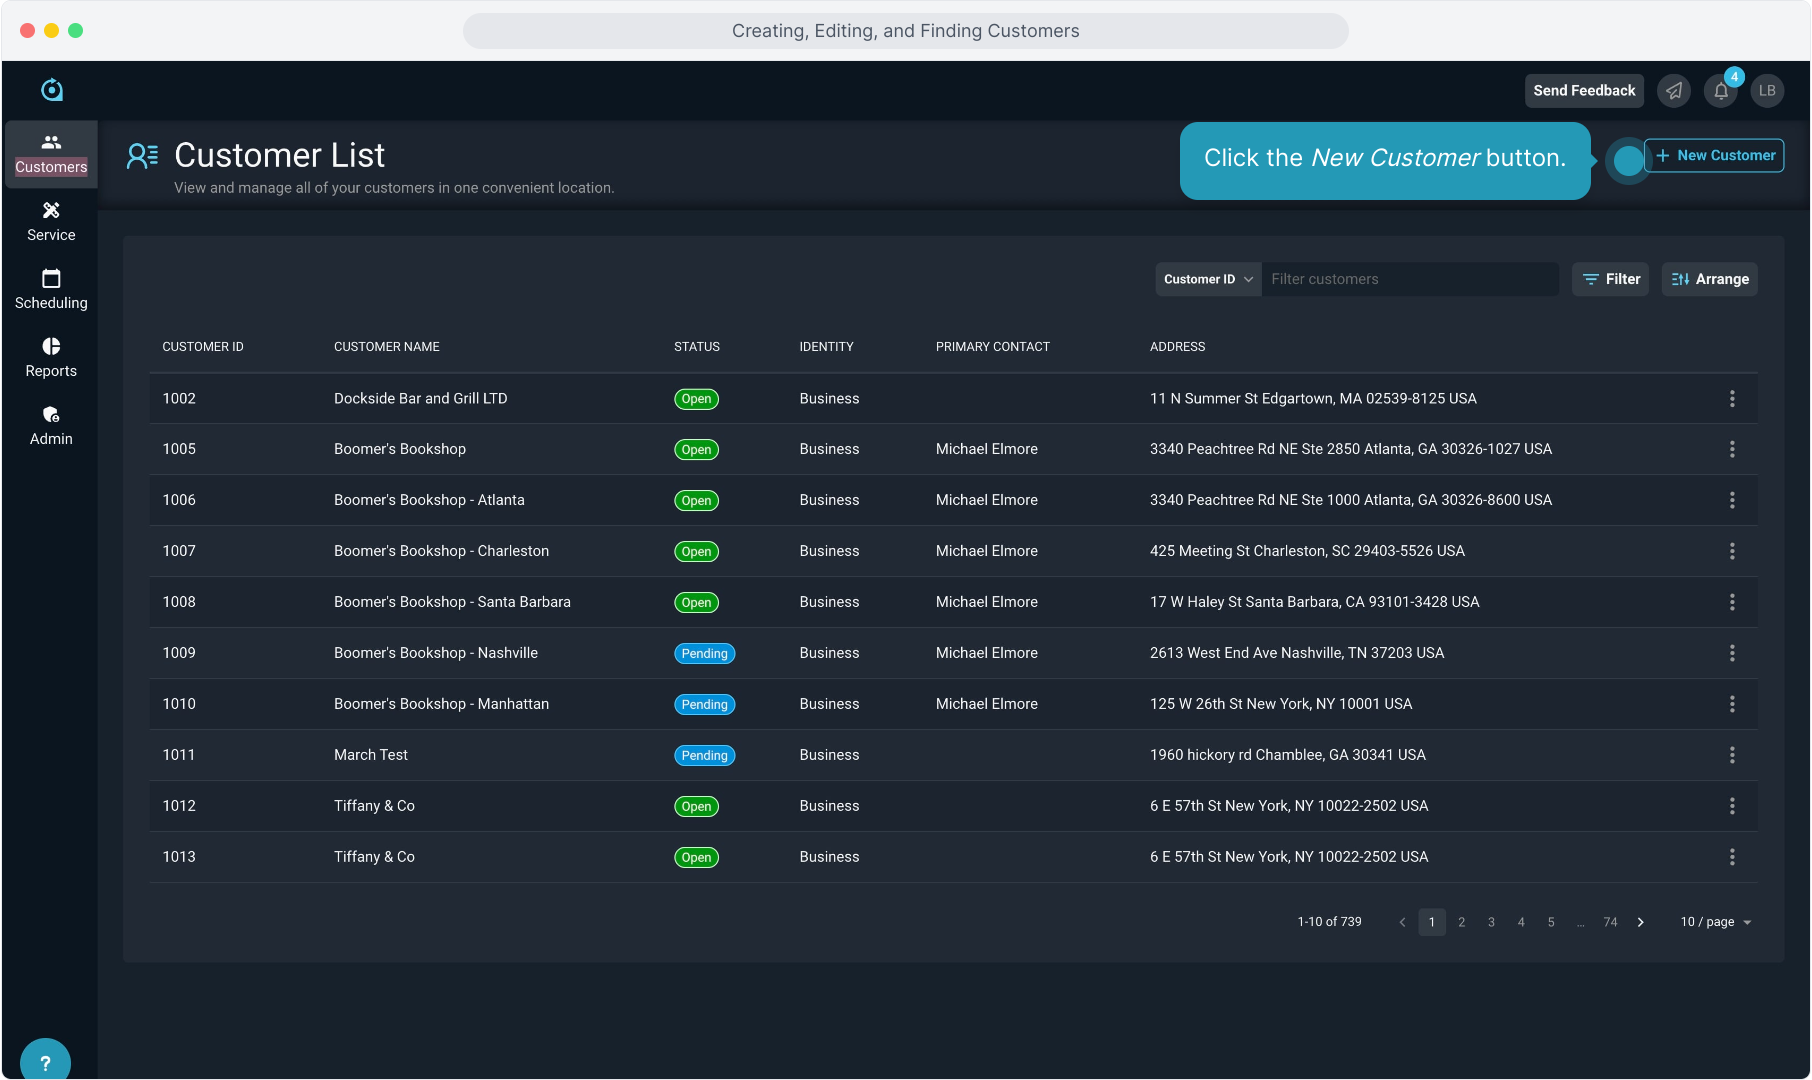Click the New Customer button
Image resolution: width=1812 pixels, height=1080 pixels.
1714,156
